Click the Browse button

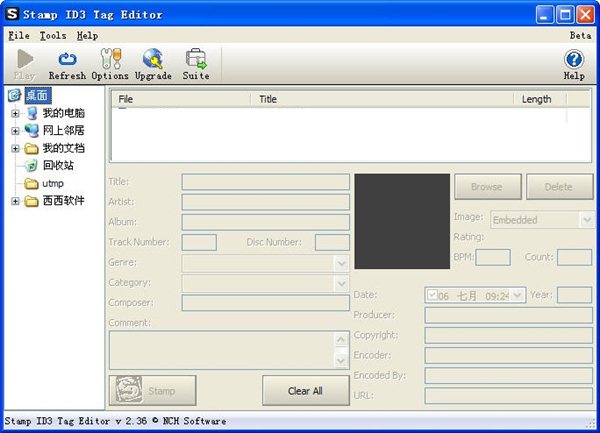(x=486, y=187)
